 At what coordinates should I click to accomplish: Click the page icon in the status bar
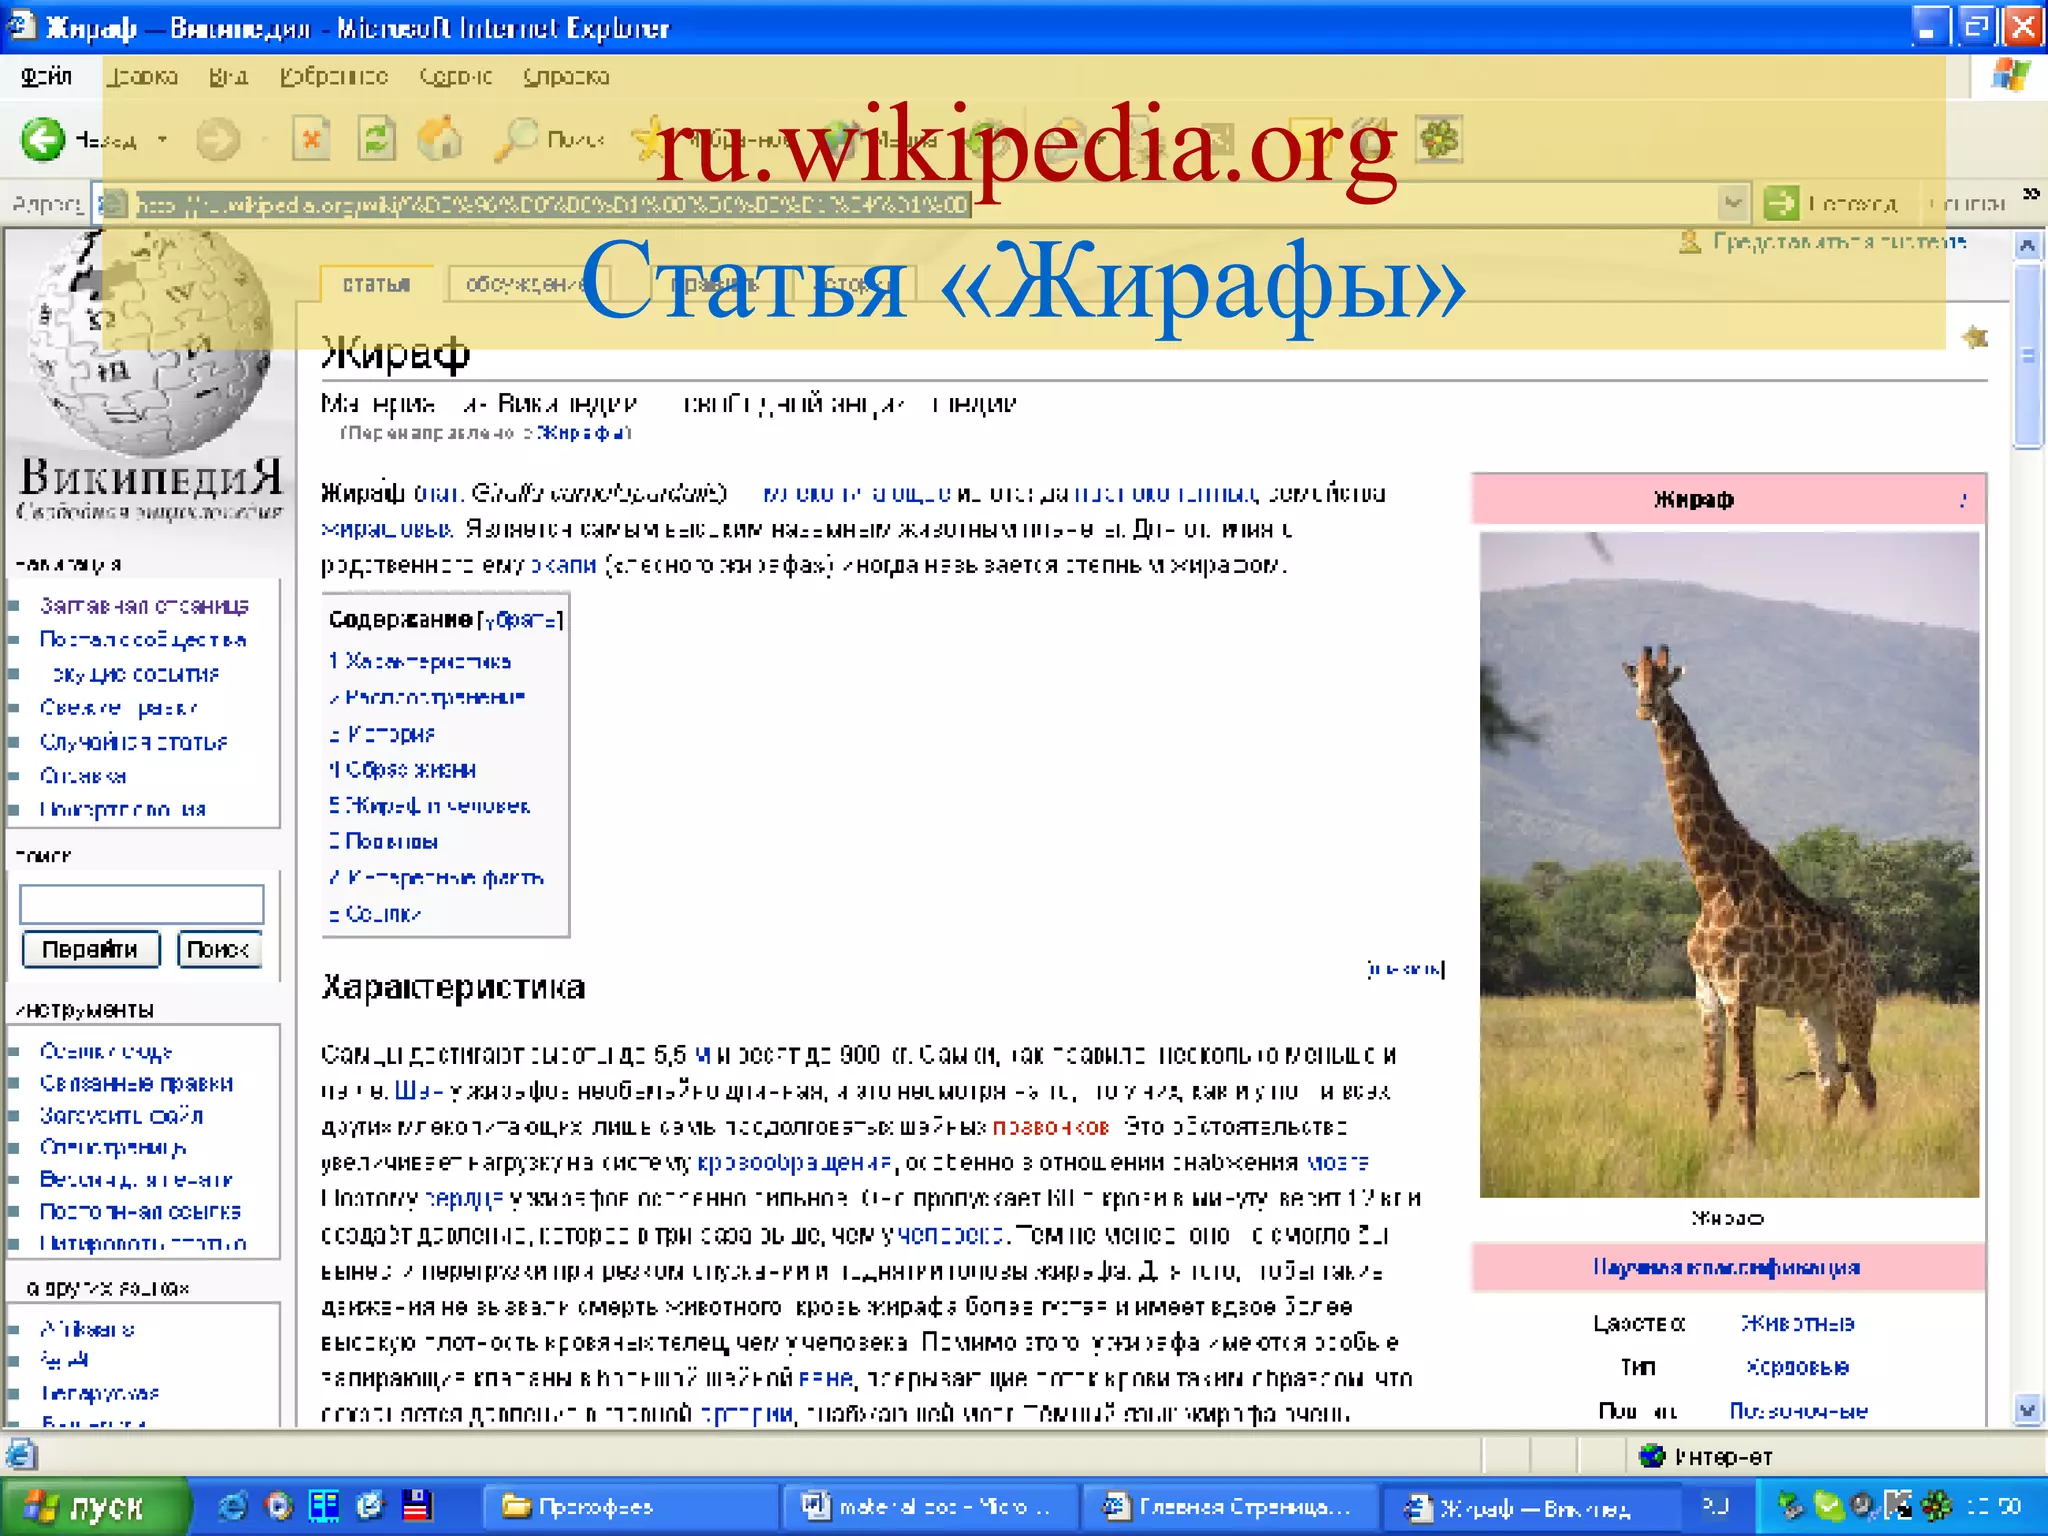coord(21,1454)
